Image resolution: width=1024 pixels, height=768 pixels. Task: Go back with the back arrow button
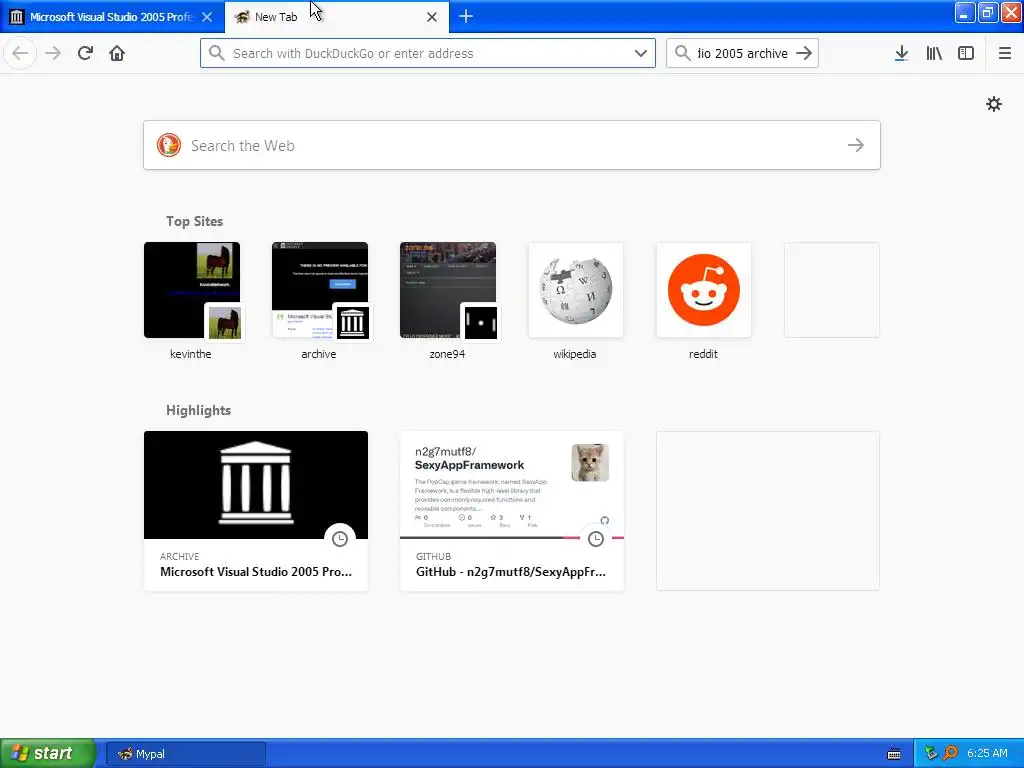[x=20, y=53]
